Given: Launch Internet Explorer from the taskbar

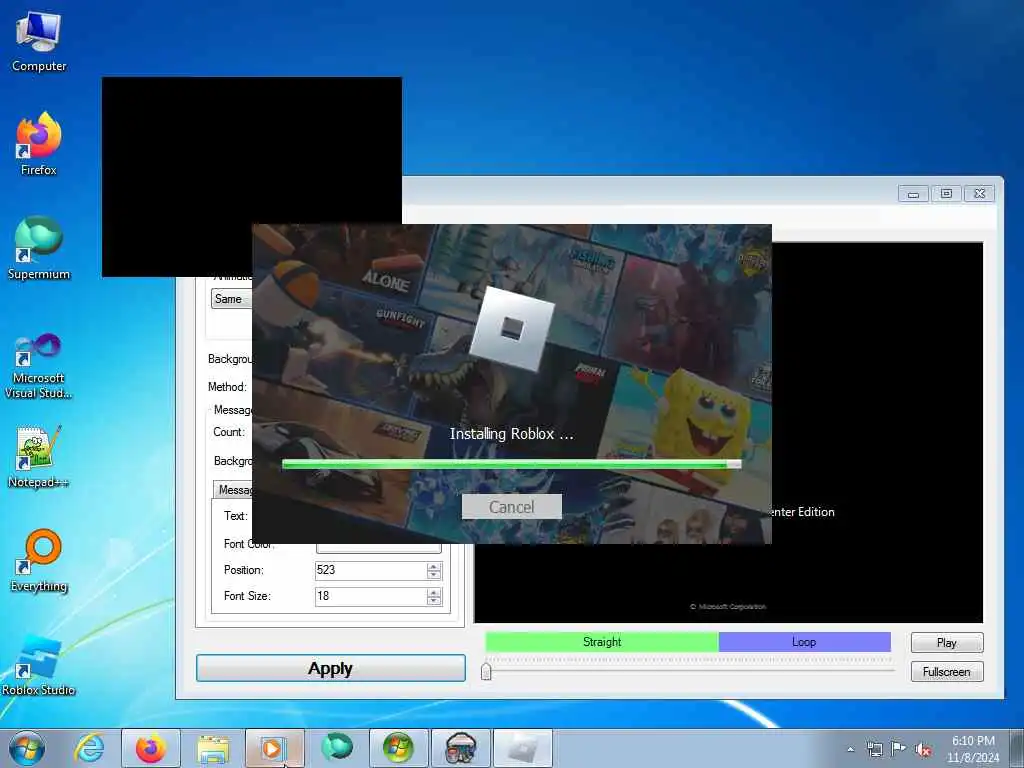Looking at the screenshot, I should [89, 748].
